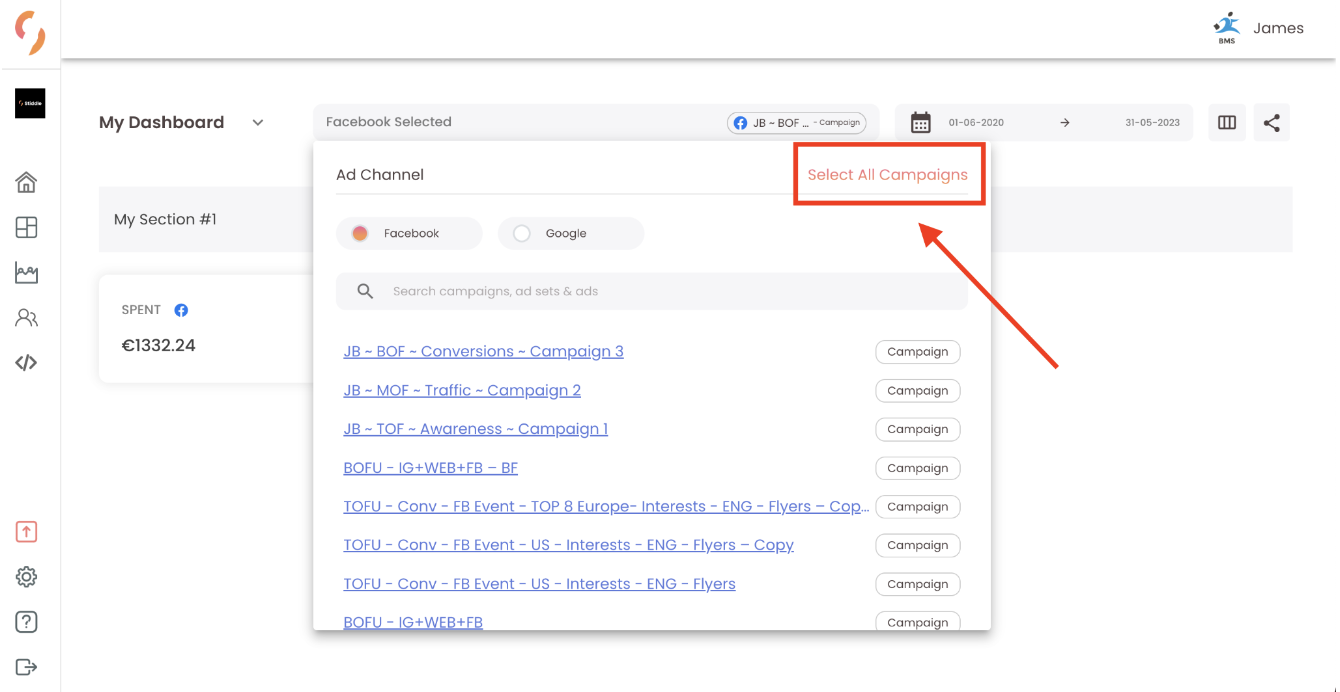Focus the Search campaigns, ad sets & ads field

point(652,291)
